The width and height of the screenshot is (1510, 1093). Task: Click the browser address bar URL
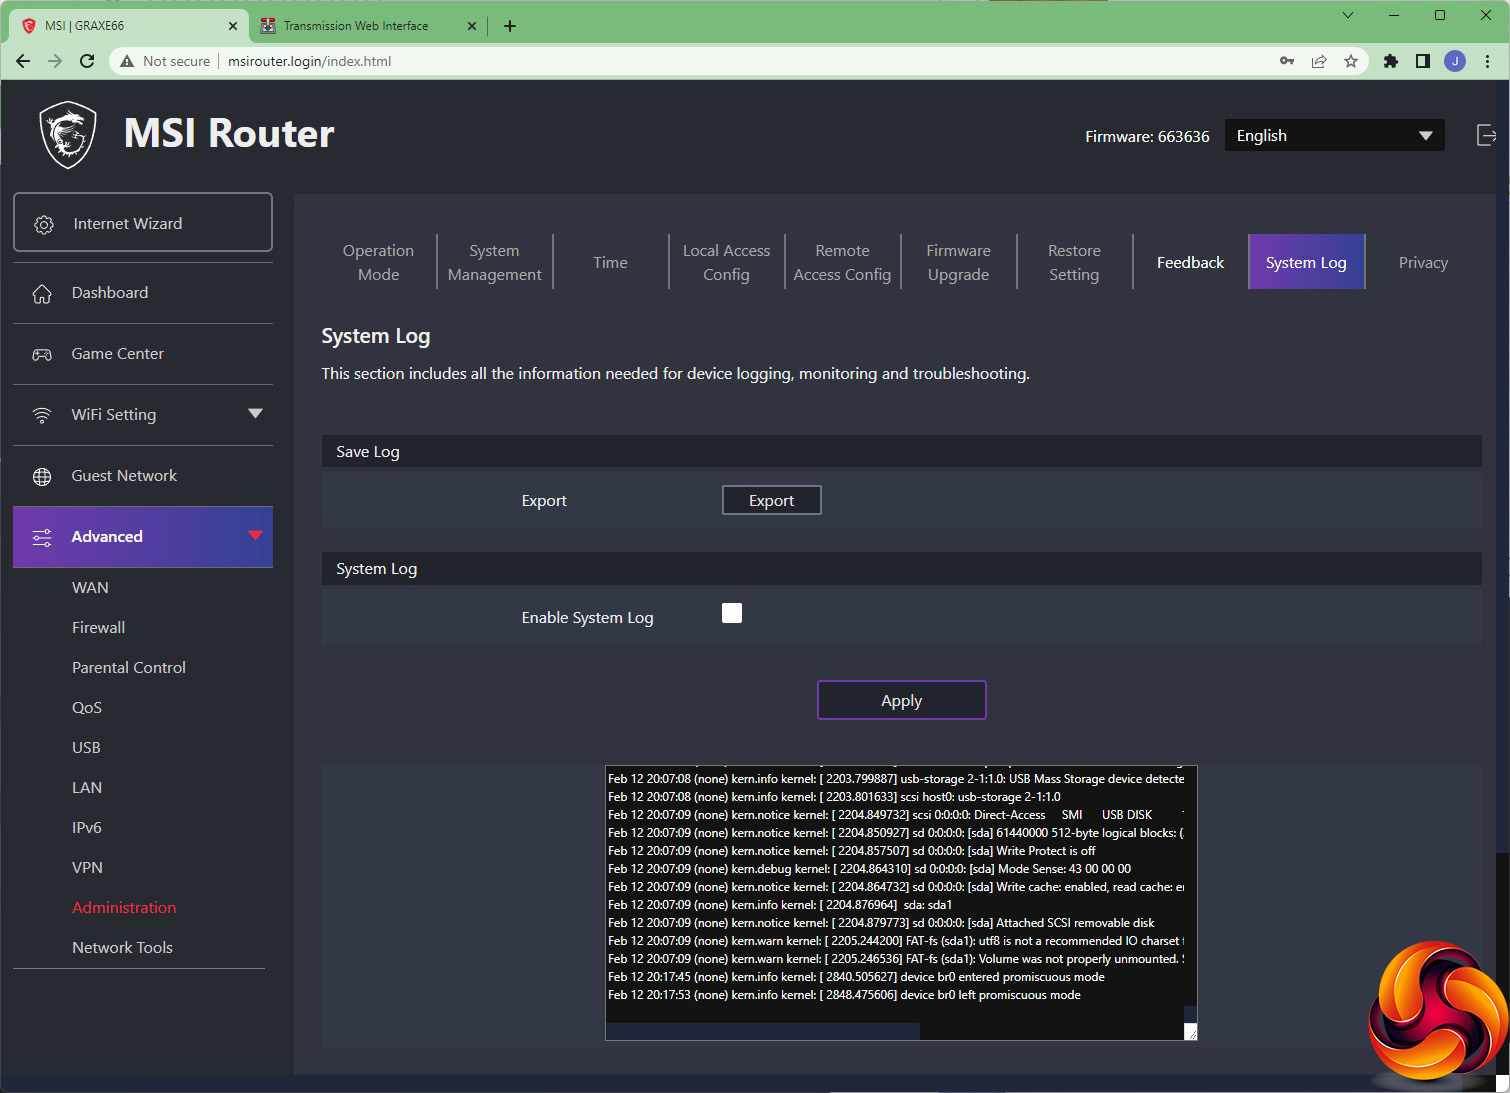pos(309,61)
